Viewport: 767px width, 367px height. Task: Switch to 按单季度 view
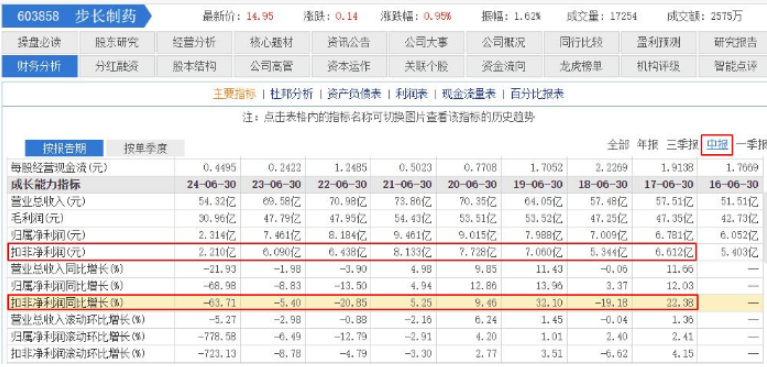(145, 148)
